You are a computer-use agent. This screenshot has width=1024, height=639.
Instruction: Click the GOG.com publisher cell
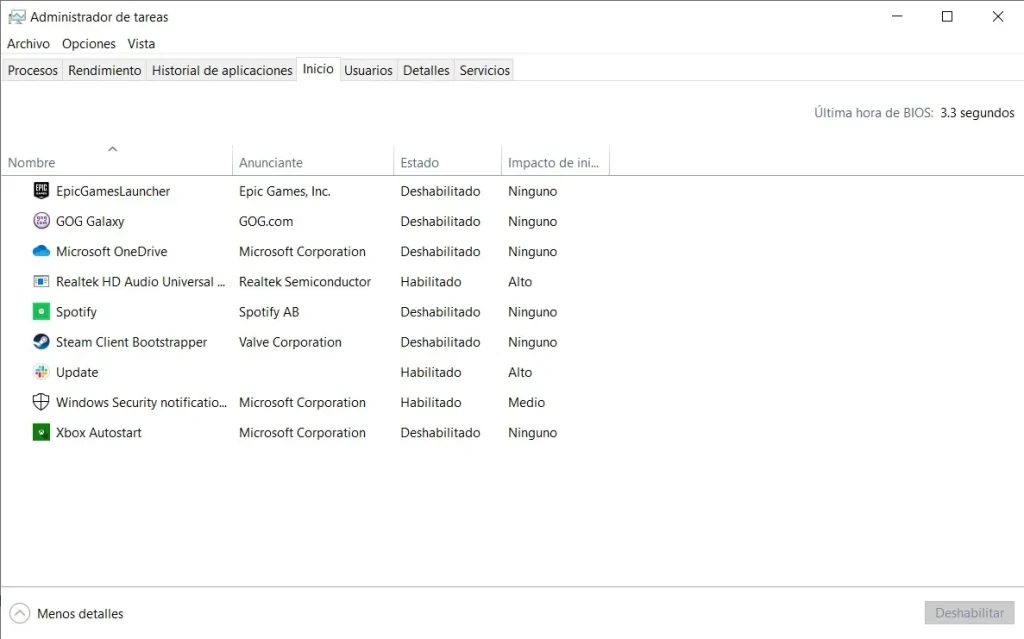pos(266,221)
